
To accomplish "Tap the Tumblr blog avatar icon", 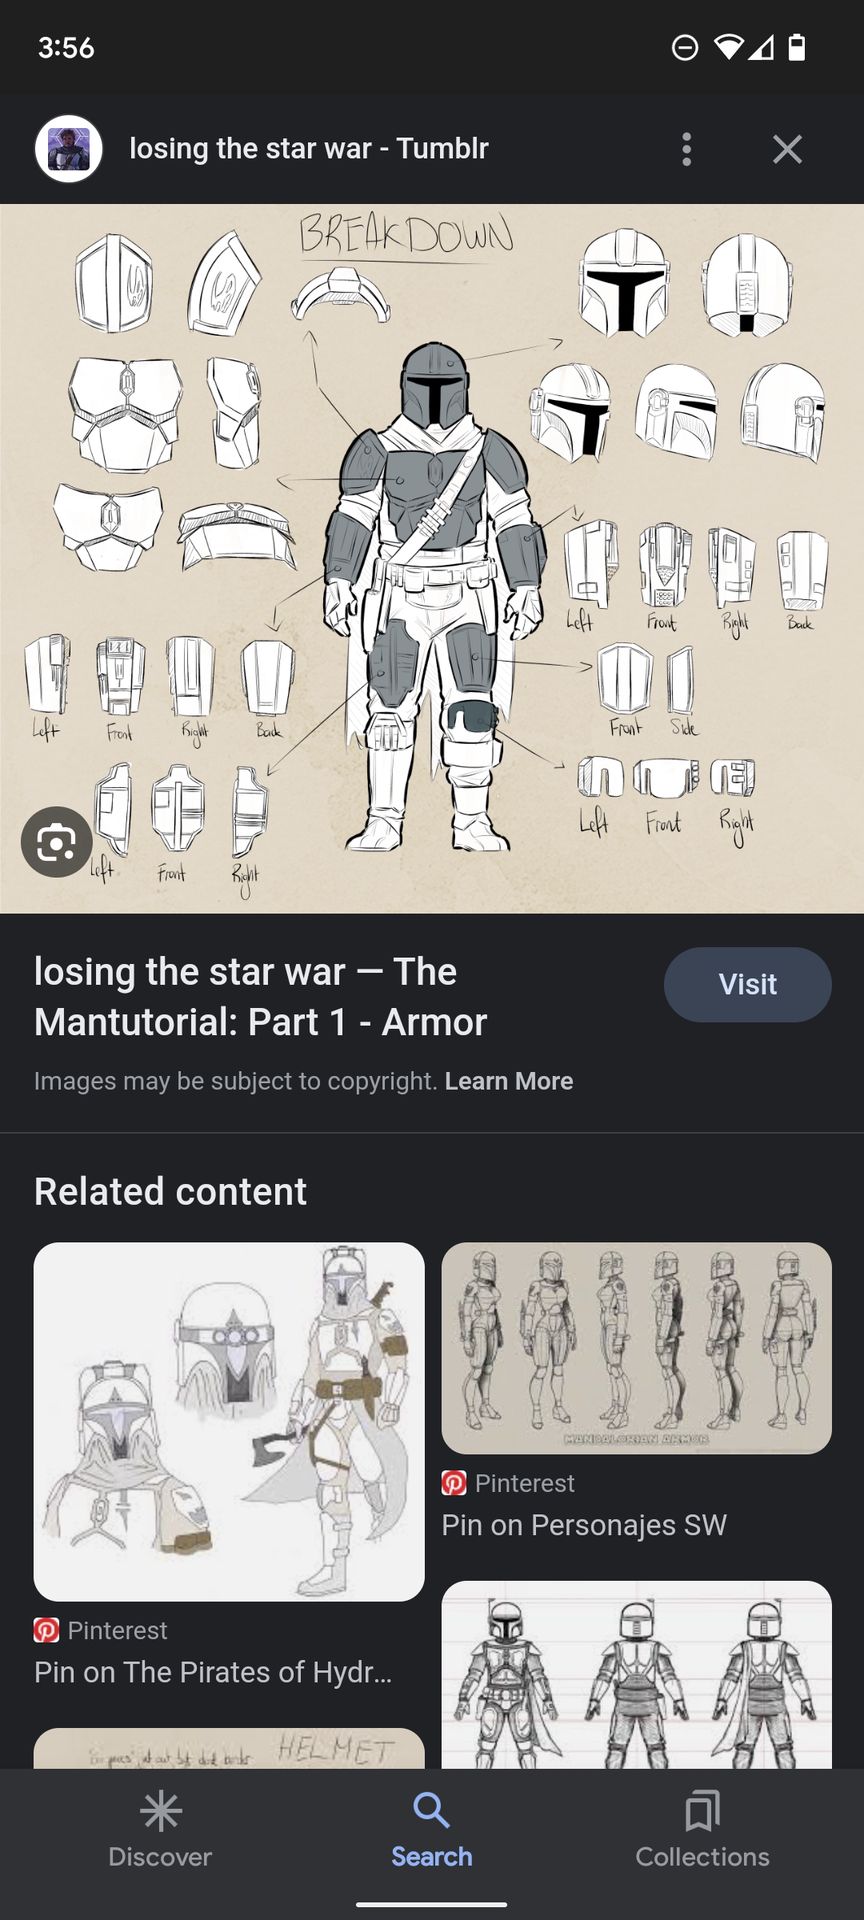I will pos(69,149).
